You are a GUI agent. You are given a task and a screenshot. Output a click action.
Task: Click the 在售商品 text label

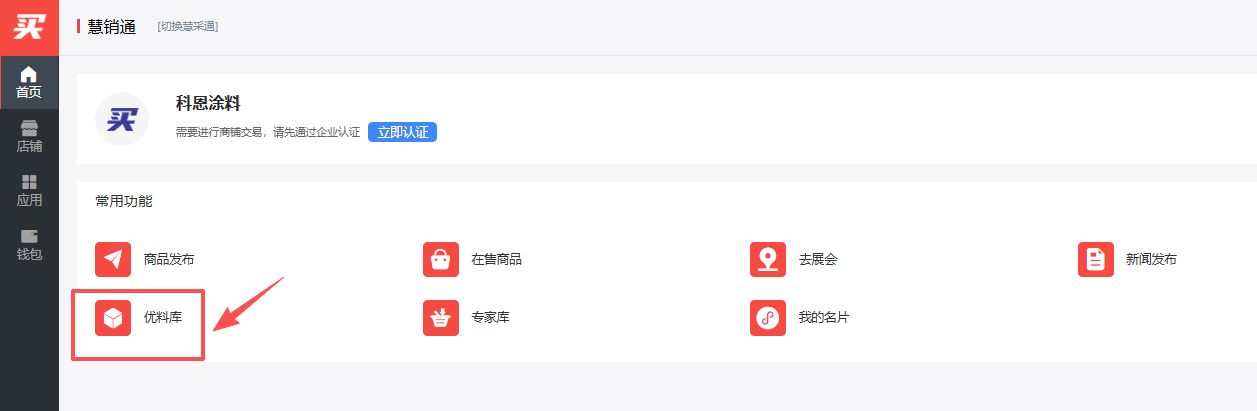point(496,260)
